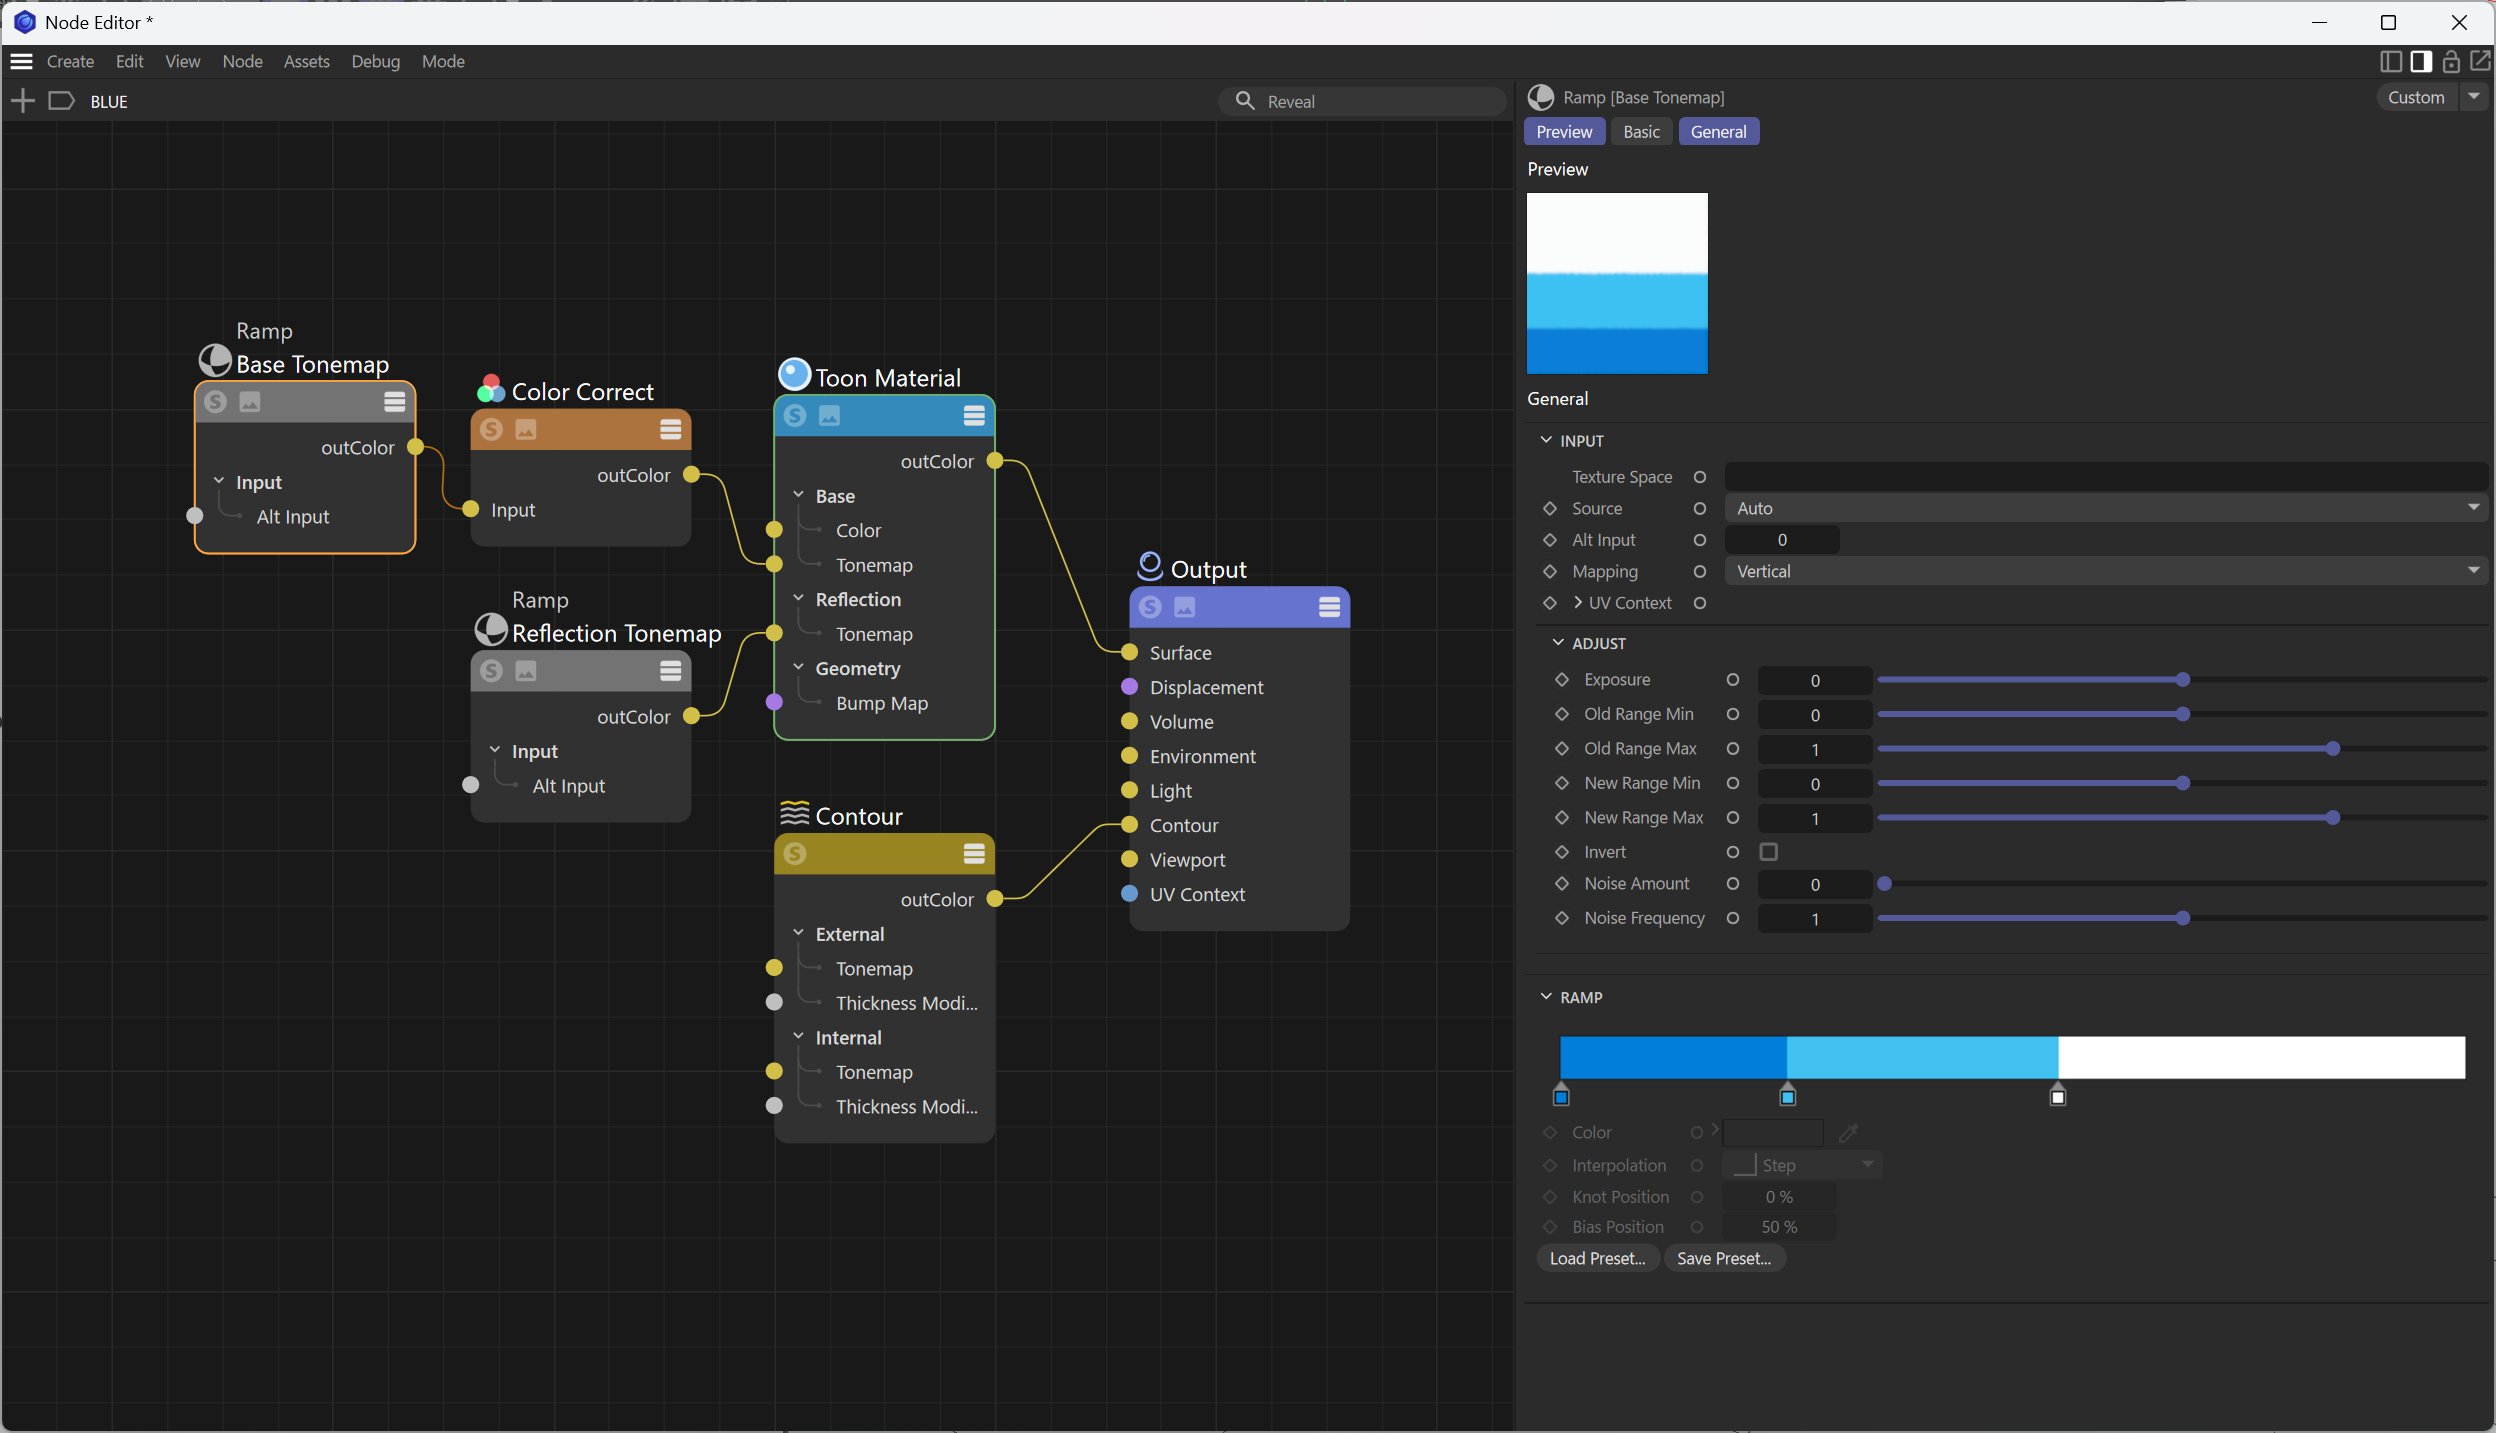Screen dimensions: 2496x1433
Task: Collapse the ADJUST section
Action: click(x=1558, y=643)
